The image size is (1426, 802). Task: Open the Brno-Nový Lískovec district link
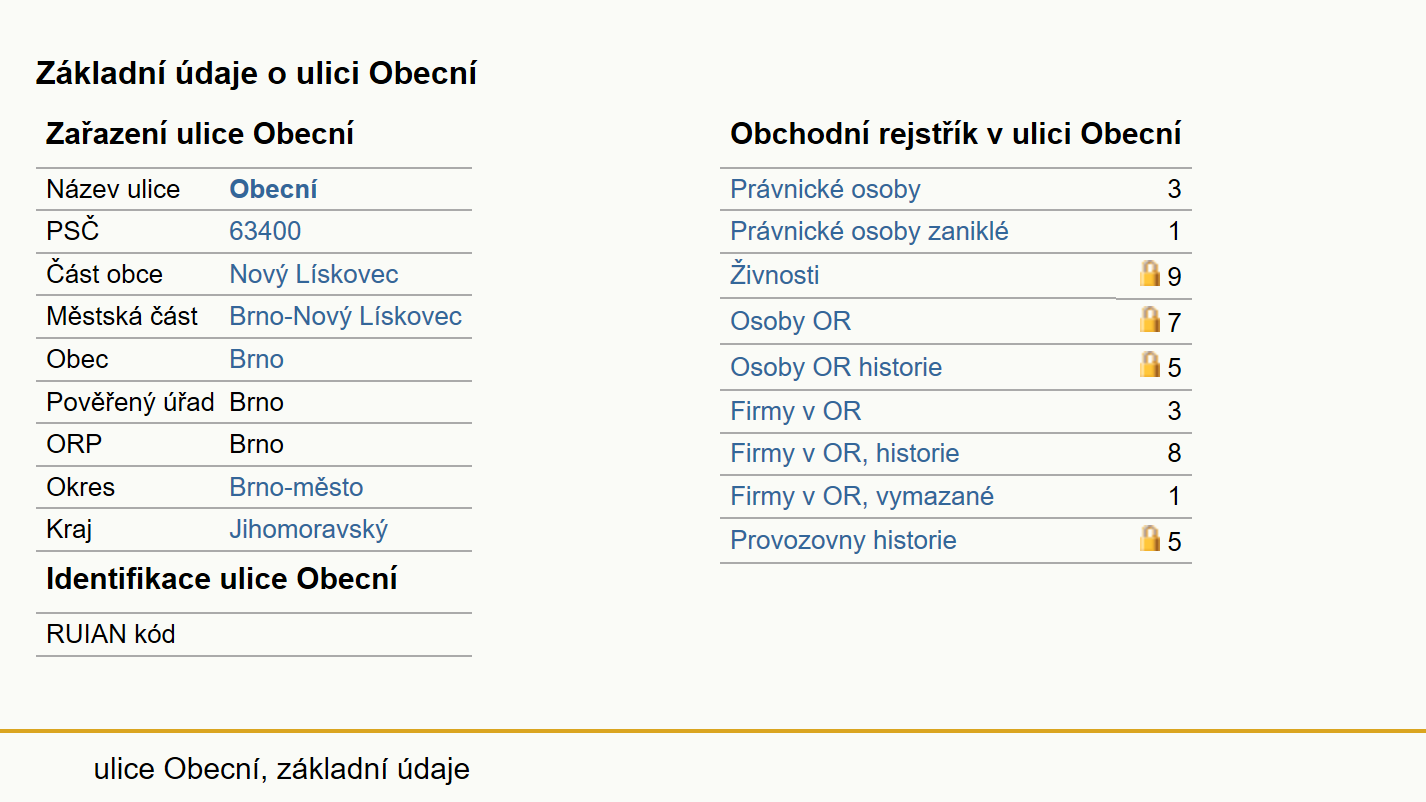click(346, 317)
